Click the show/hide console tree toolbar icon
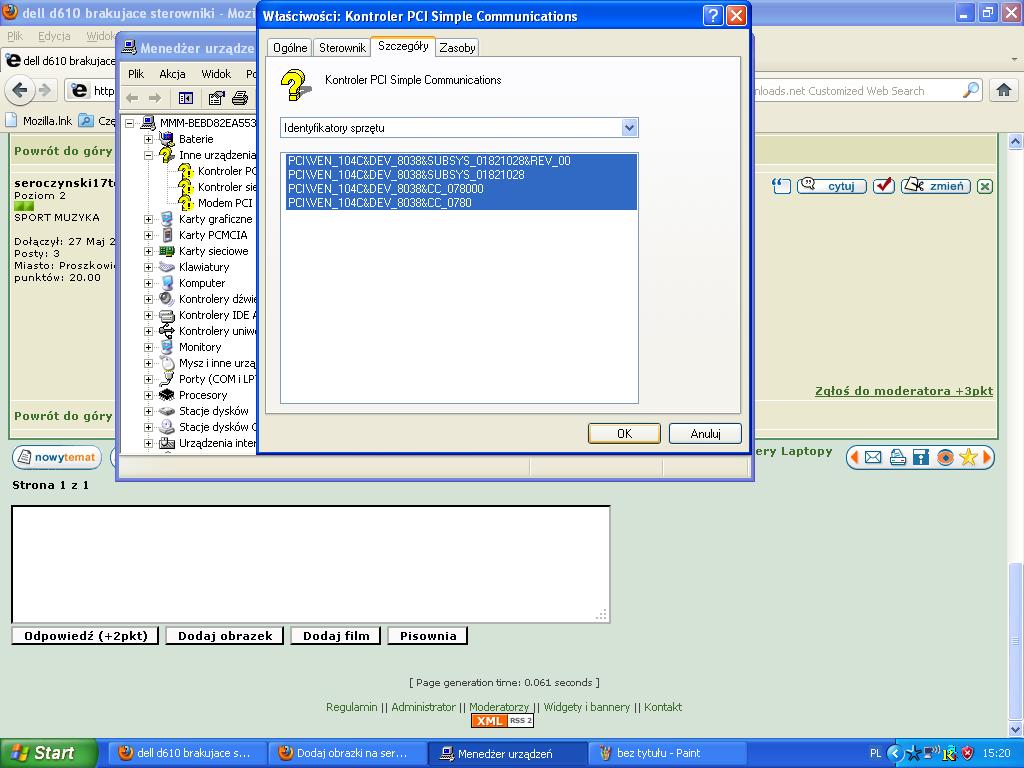Screen dimensions: 1024x768 point(186,98)
